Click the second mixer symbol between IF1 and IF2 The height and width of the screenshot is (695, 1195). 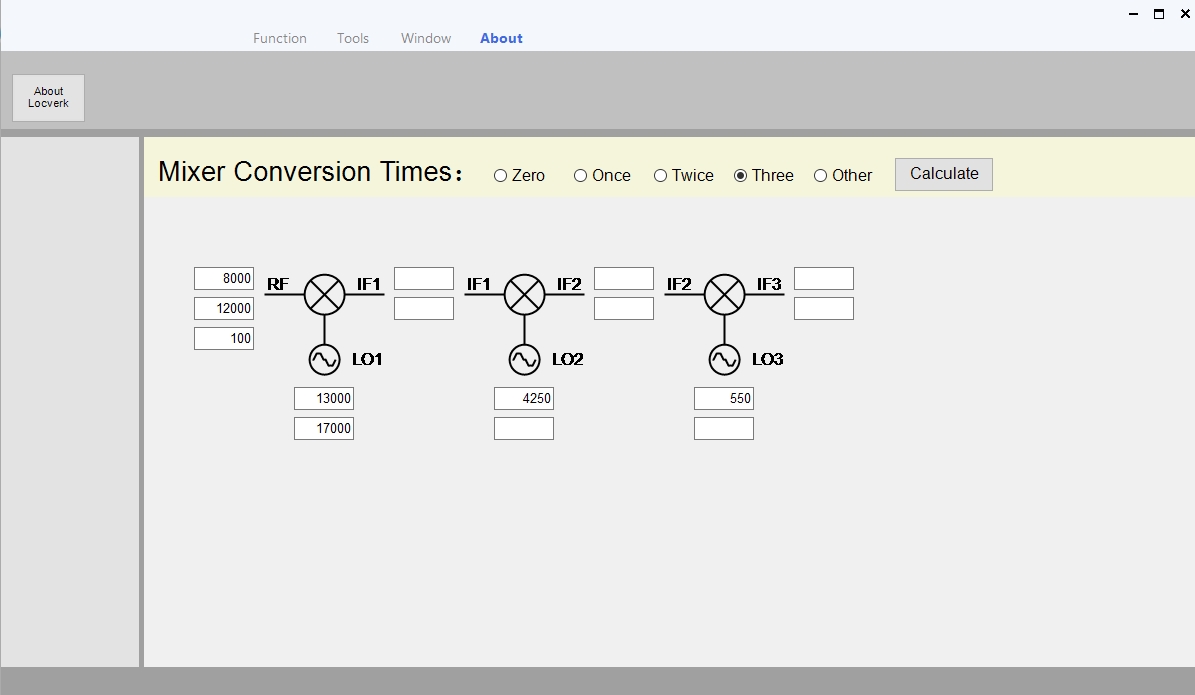[524, 294]
